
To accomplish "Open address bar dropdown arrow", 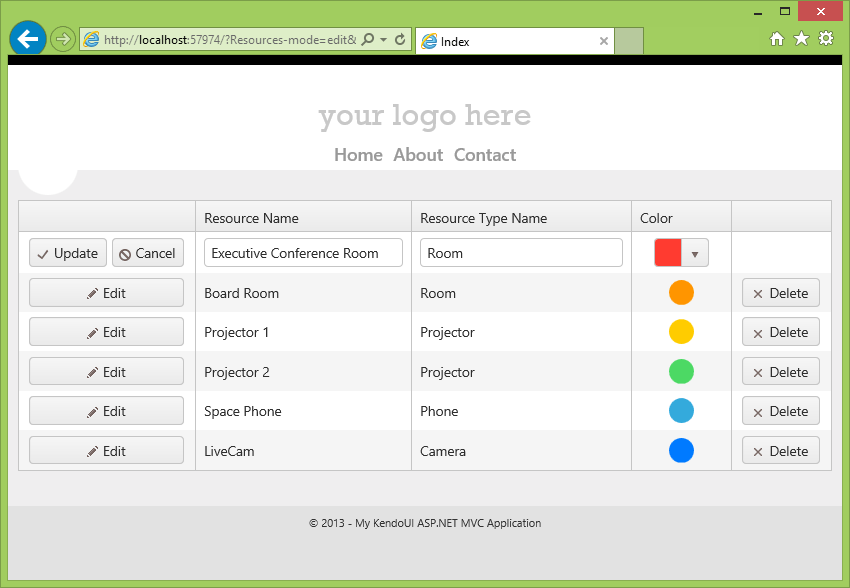I will tap(383, 40).
